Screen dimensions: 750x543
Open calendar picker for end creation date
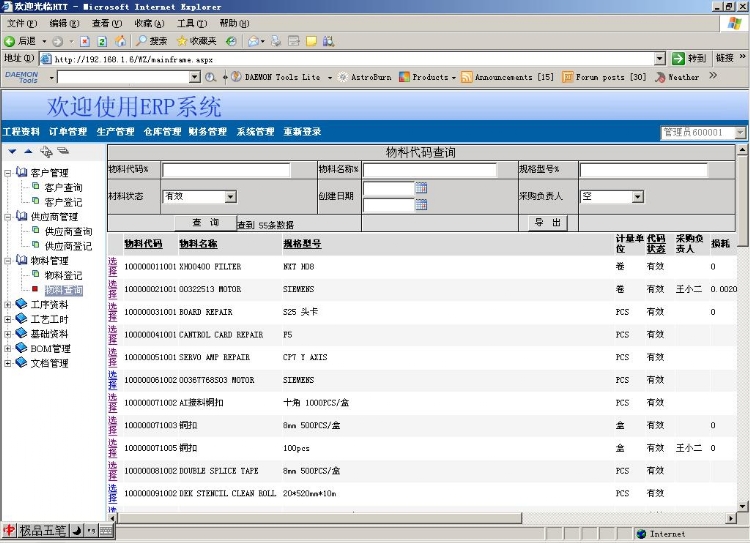point(421,204)
